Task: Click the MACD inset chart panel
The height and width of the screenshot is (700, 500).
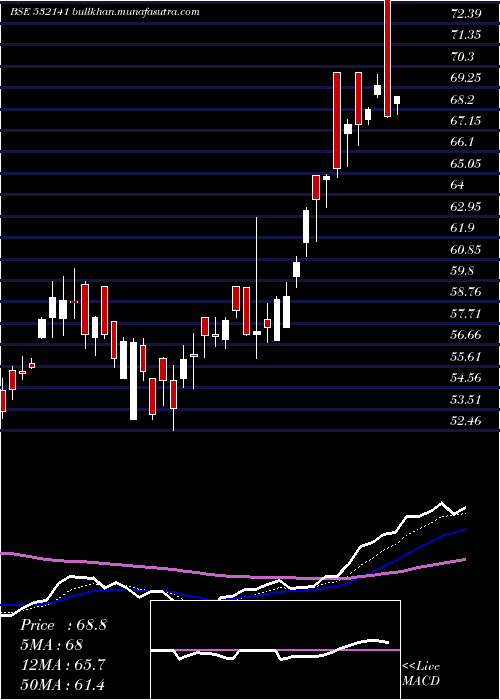Action: point(275,650)
